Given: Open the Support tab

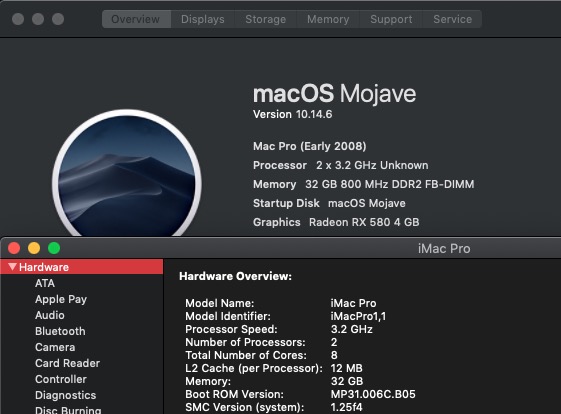Looking at the screenshot, I should coord(391,19).
